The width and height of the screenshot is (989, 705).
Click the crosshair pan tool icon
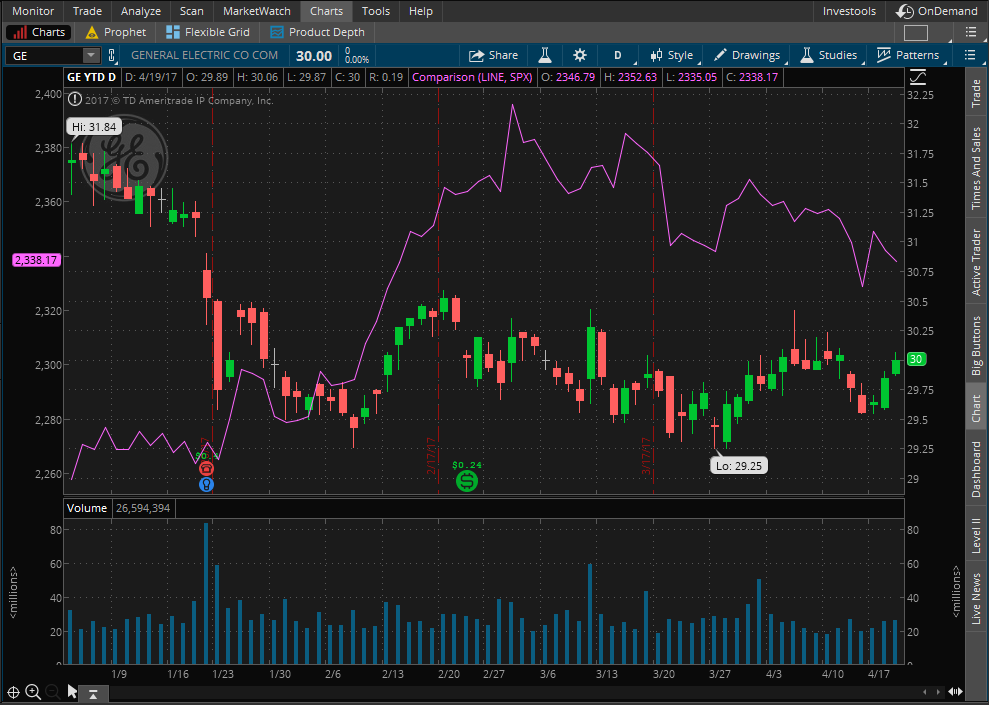[x=13, y=692]
